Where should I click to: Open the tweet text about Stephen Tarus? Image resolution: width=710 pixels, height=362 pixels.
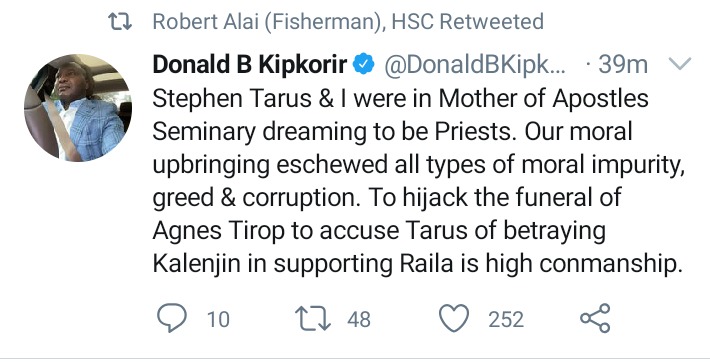[x=418, y=181]
